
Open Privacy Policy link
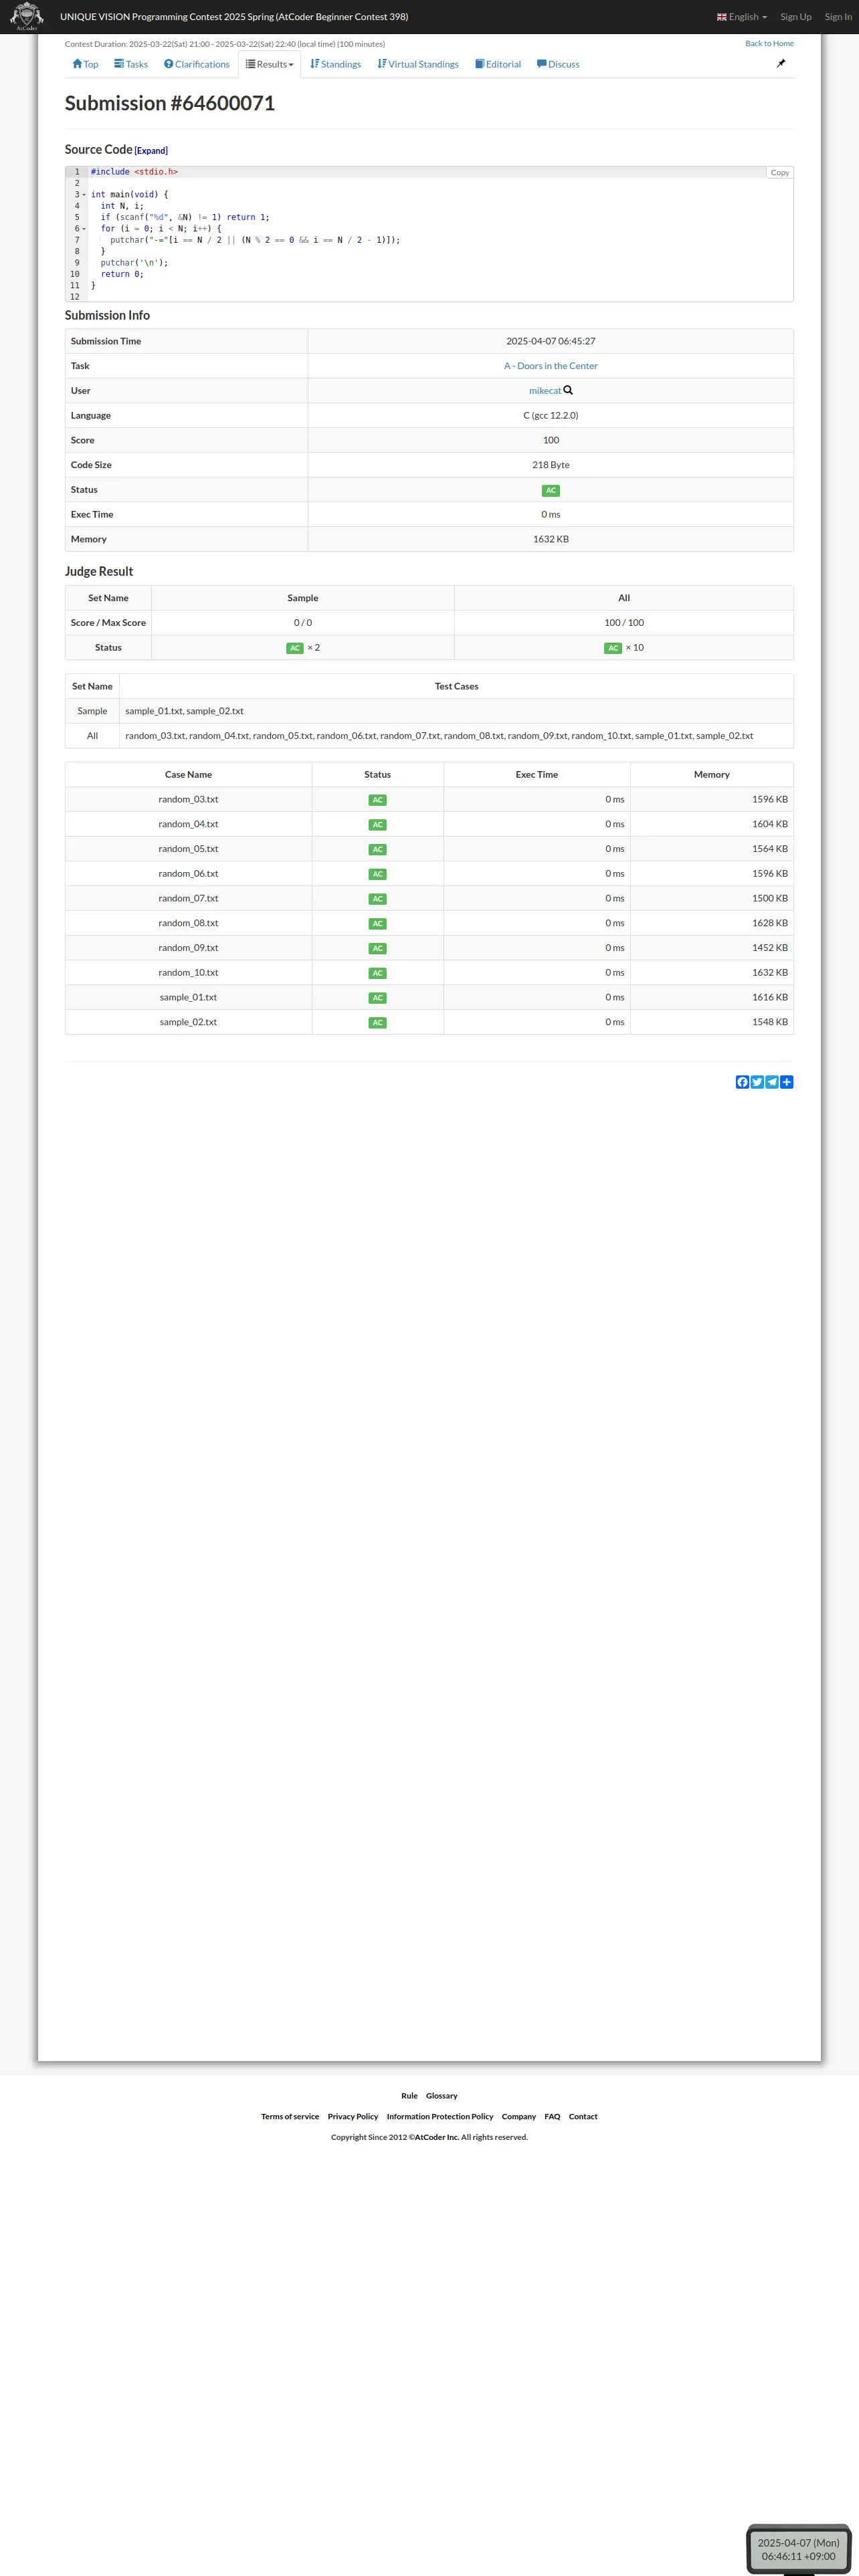click(353, 2117)
